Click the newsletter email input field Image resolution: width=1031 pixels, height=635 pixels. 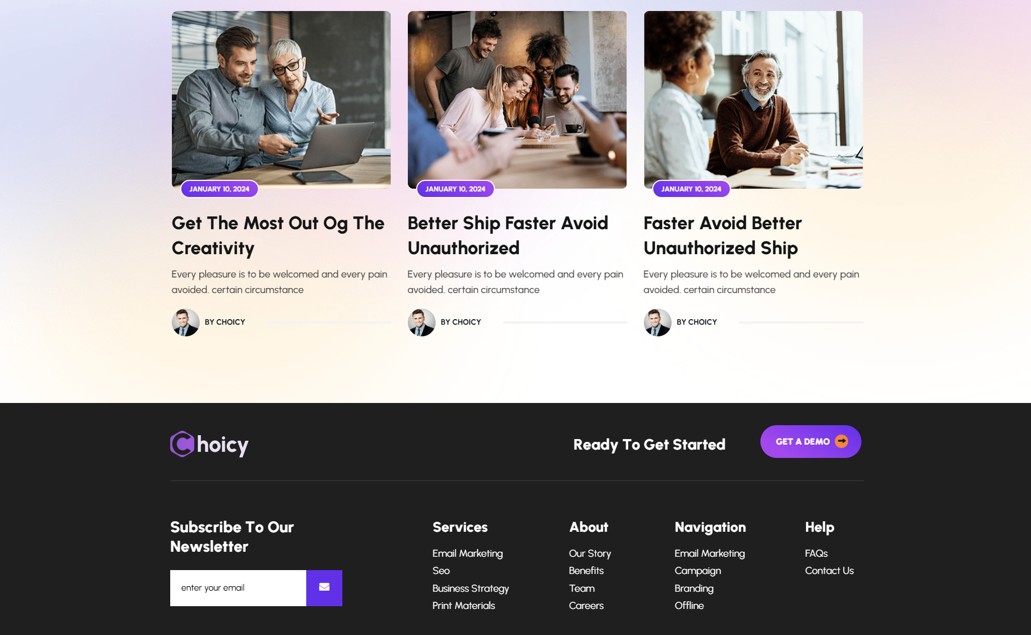point(238,588)
